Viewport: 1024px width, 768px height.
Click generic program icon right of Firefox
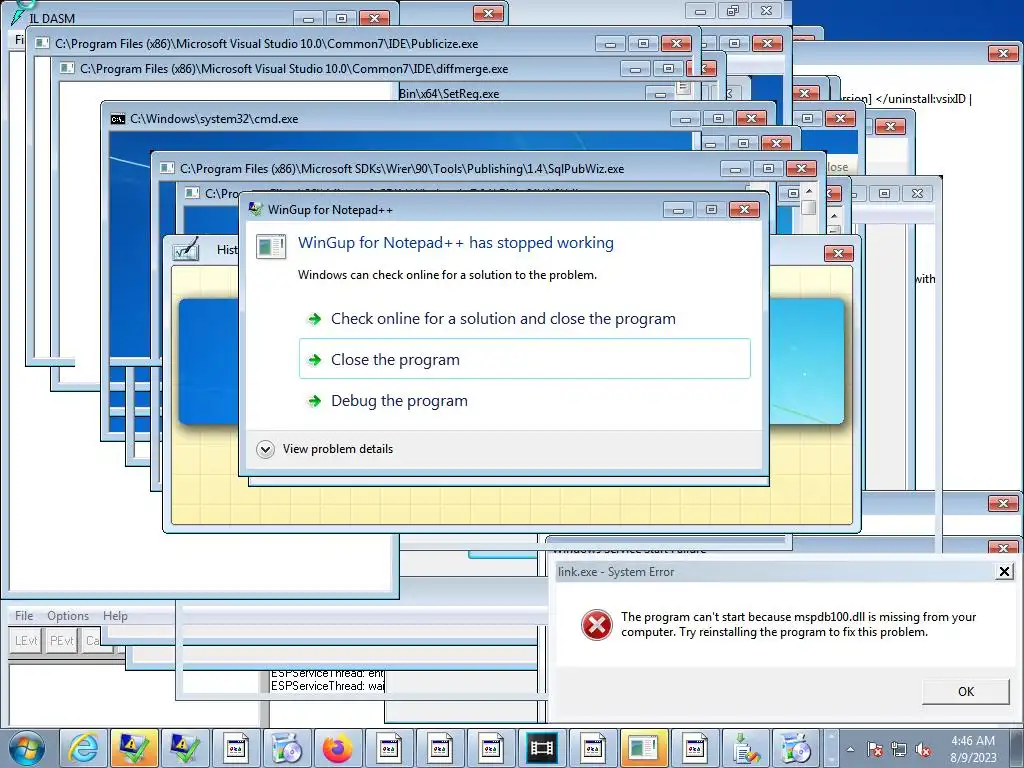[389, 748]
